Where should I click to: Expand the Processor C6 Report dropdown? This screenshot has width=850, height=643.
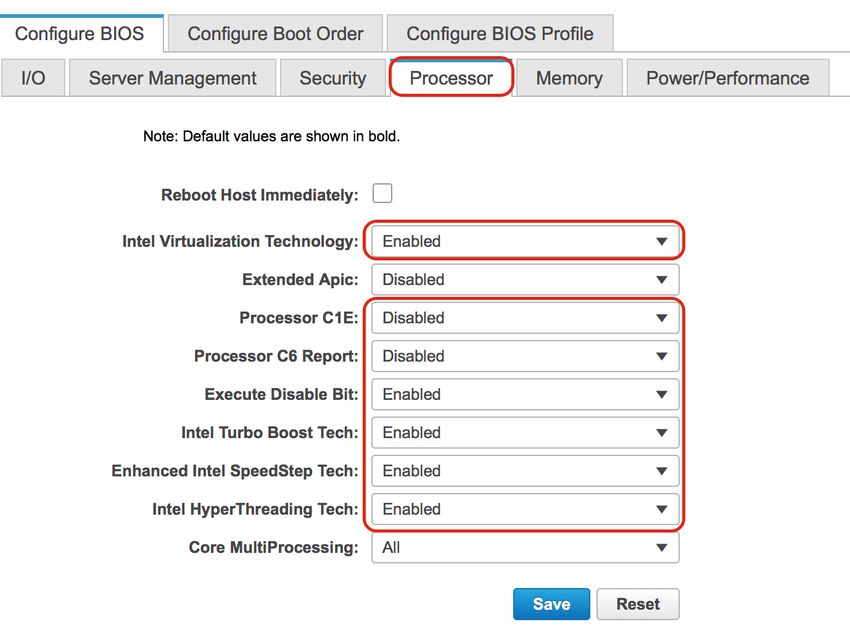coord(525,356)
